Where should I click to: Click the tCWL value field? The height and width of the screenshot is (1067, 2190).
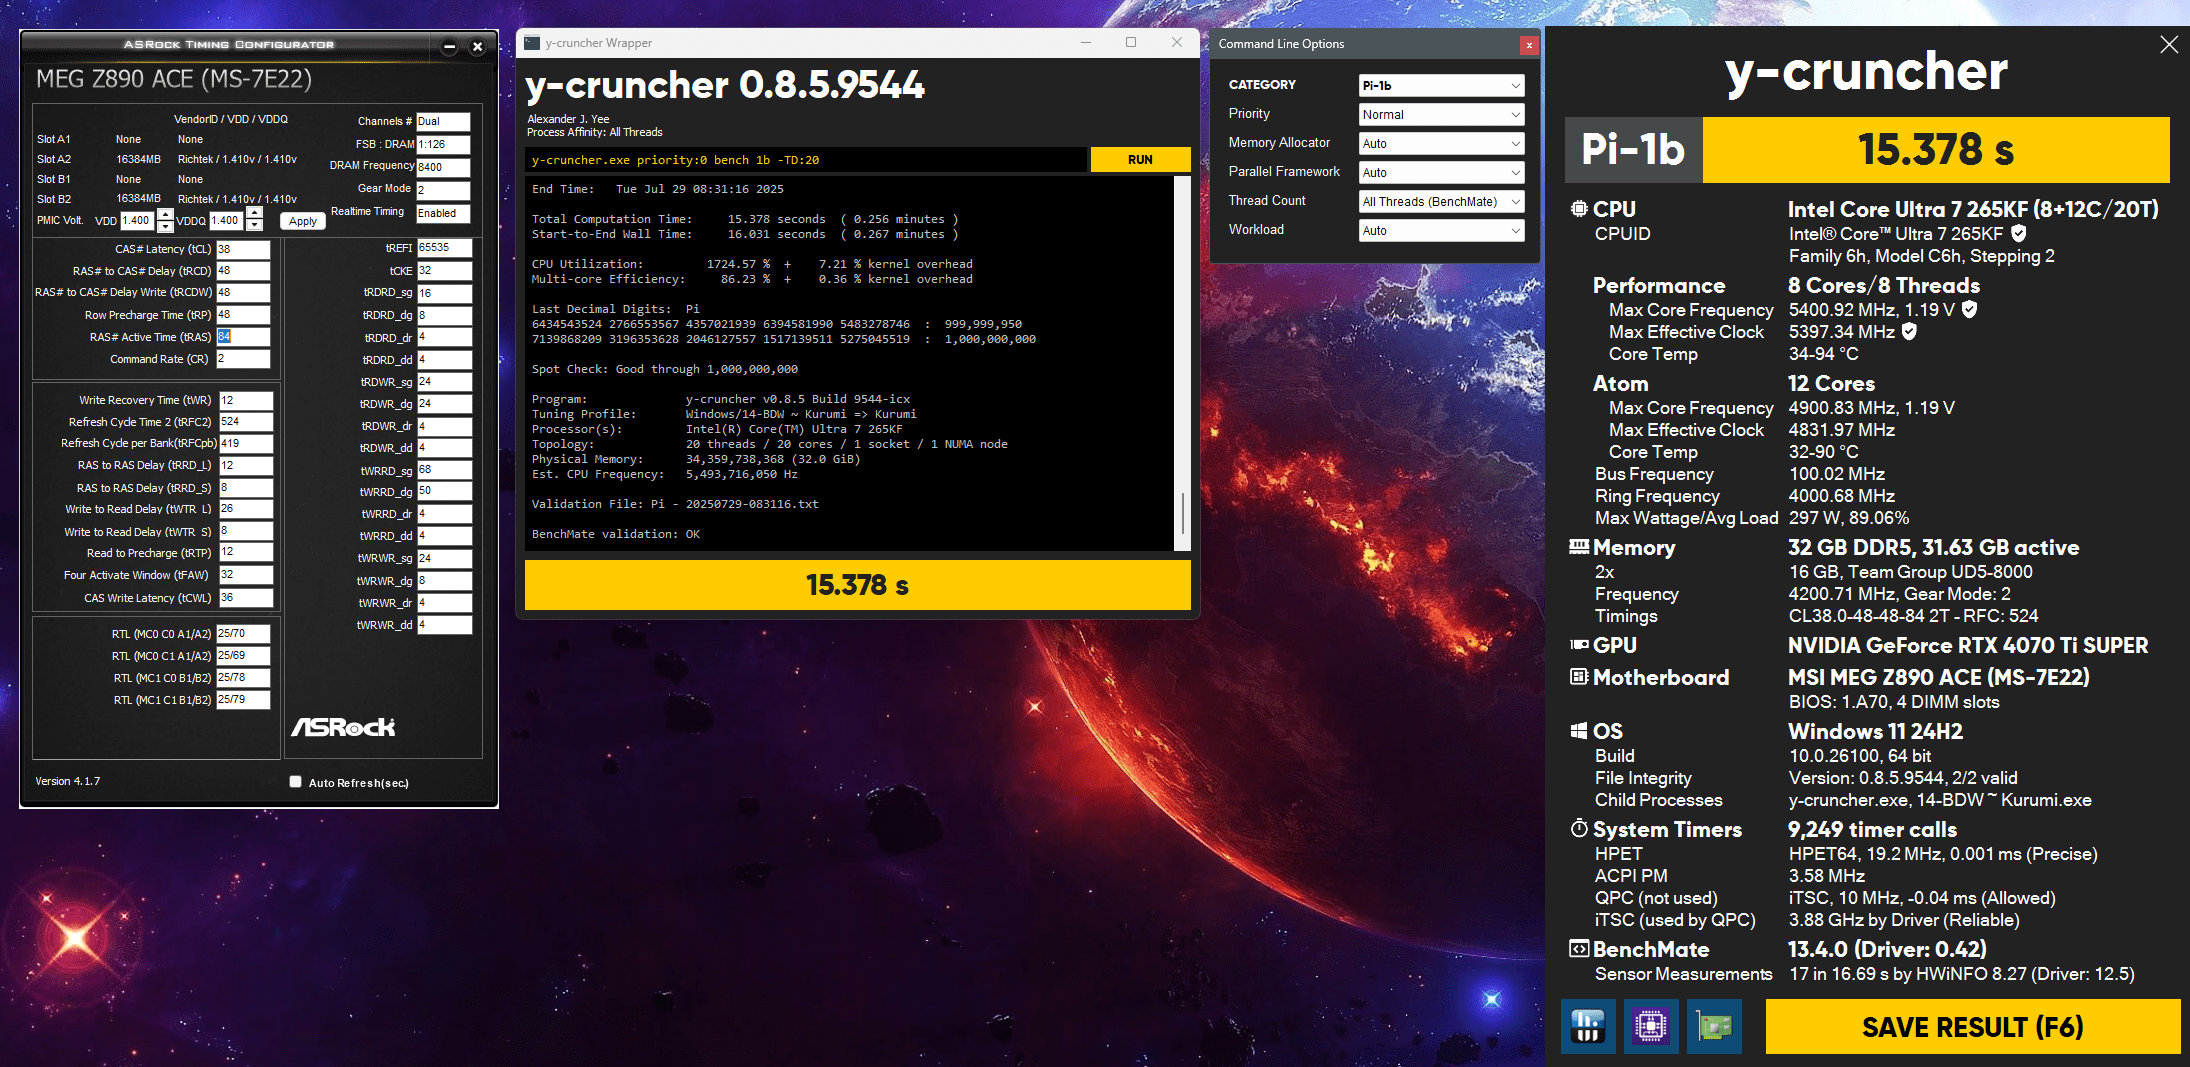245,598
